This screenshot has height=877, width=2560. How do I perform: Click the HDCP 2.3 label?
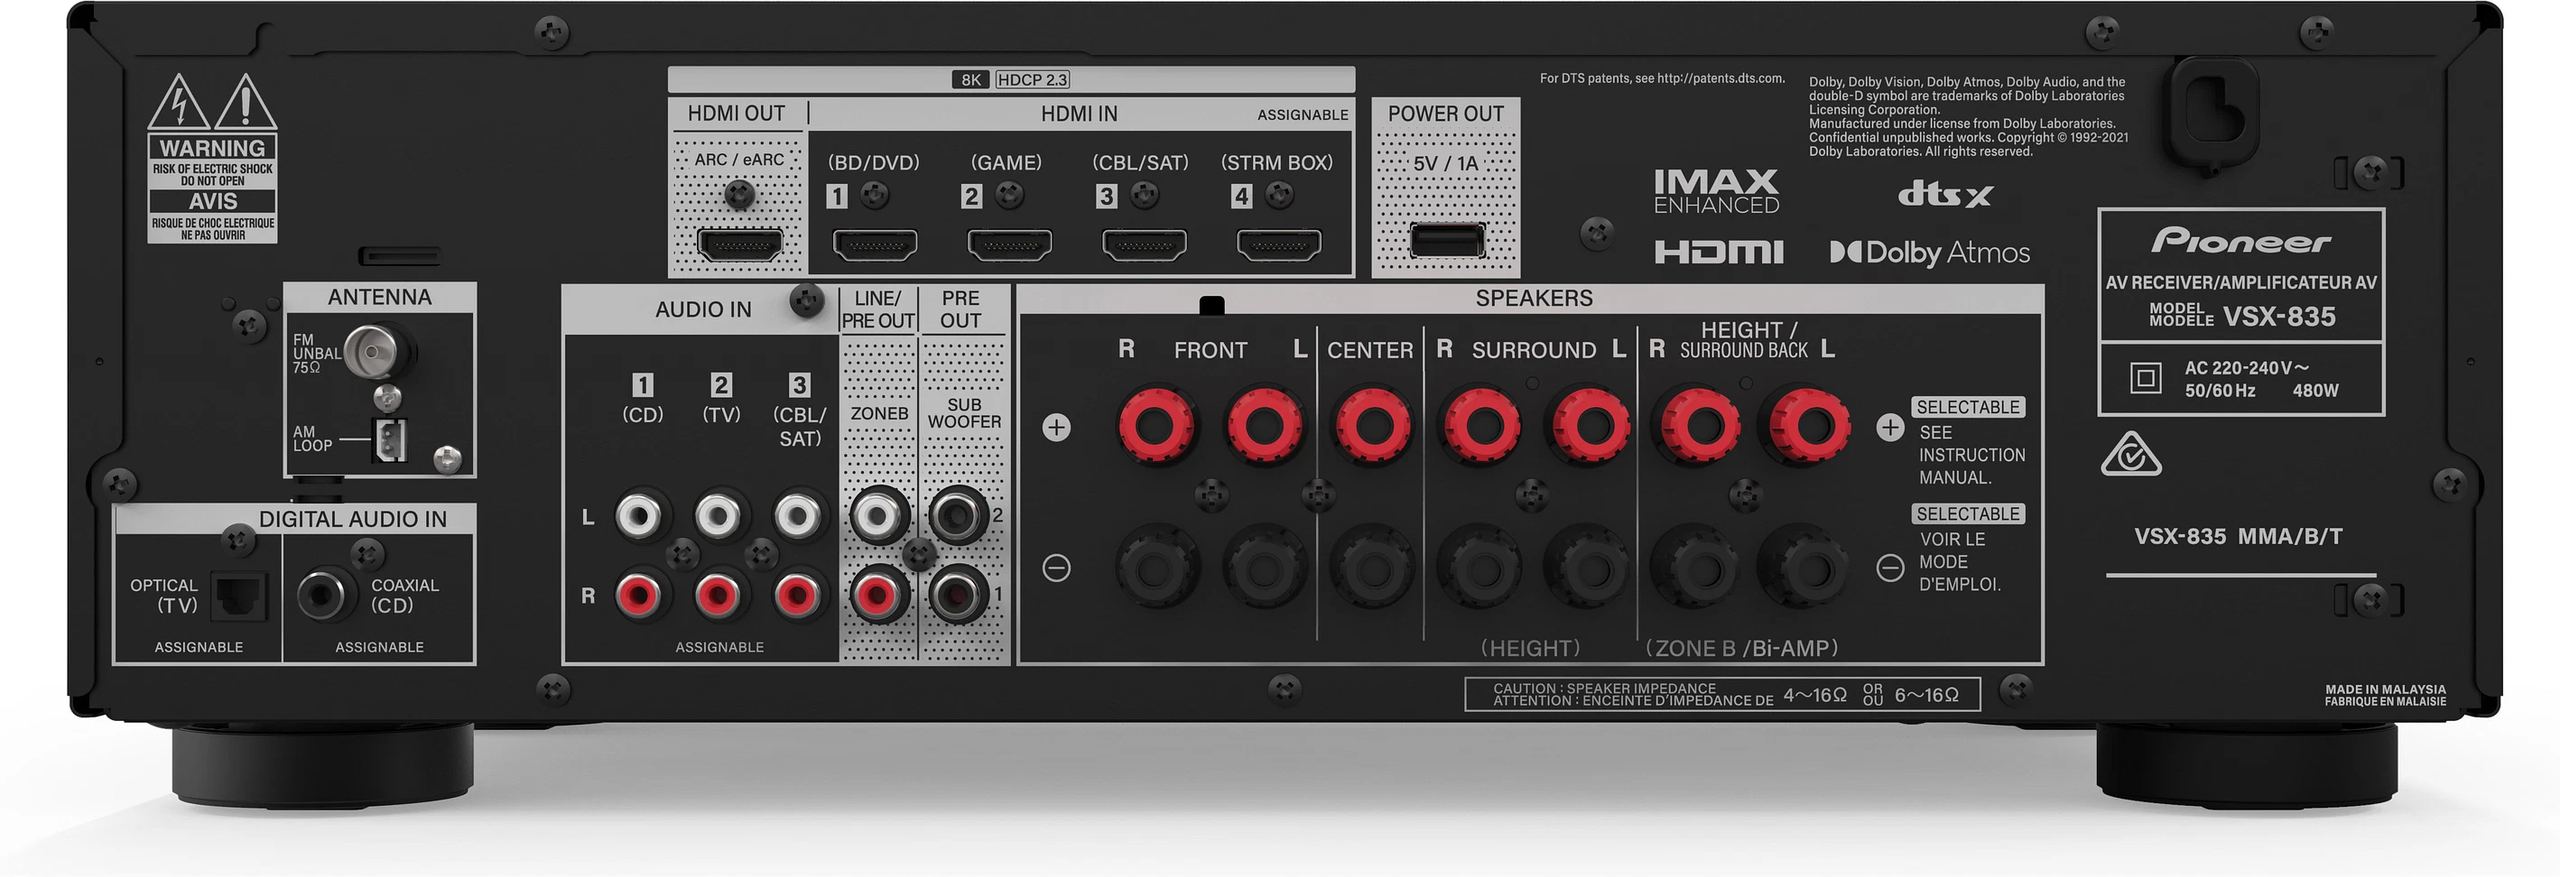point(1032,80)
